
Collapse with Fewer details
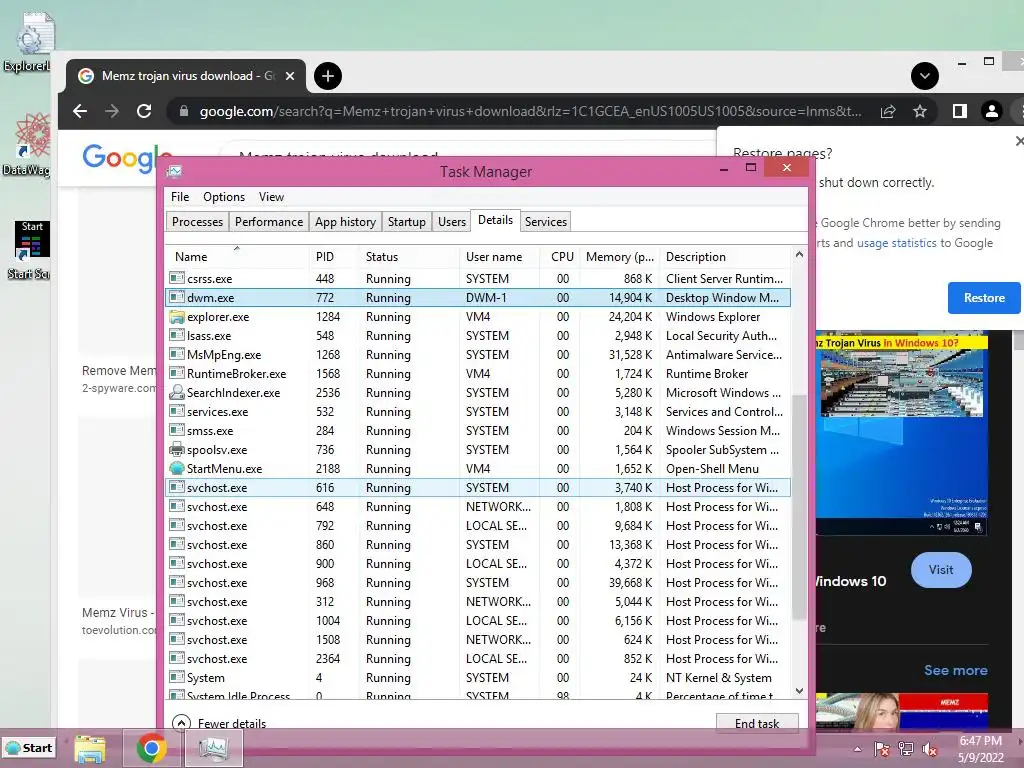(x=219, y=723)
